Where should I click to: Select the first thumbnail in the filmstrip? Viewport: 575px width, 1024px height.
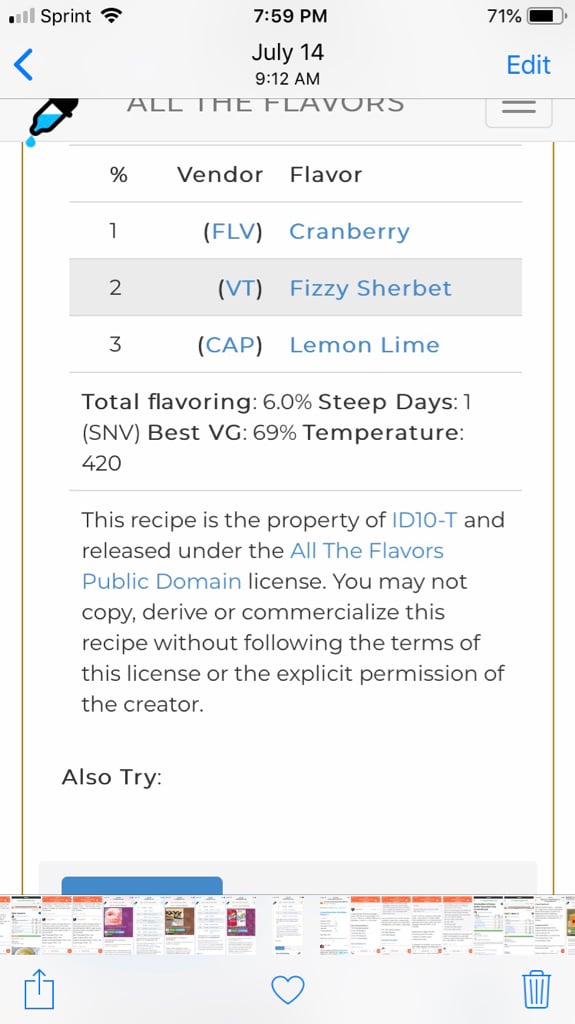5,925
